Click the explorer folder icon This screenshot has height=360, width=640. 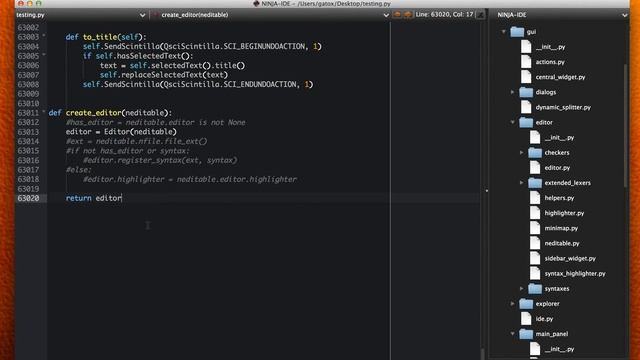coord(526,303)
